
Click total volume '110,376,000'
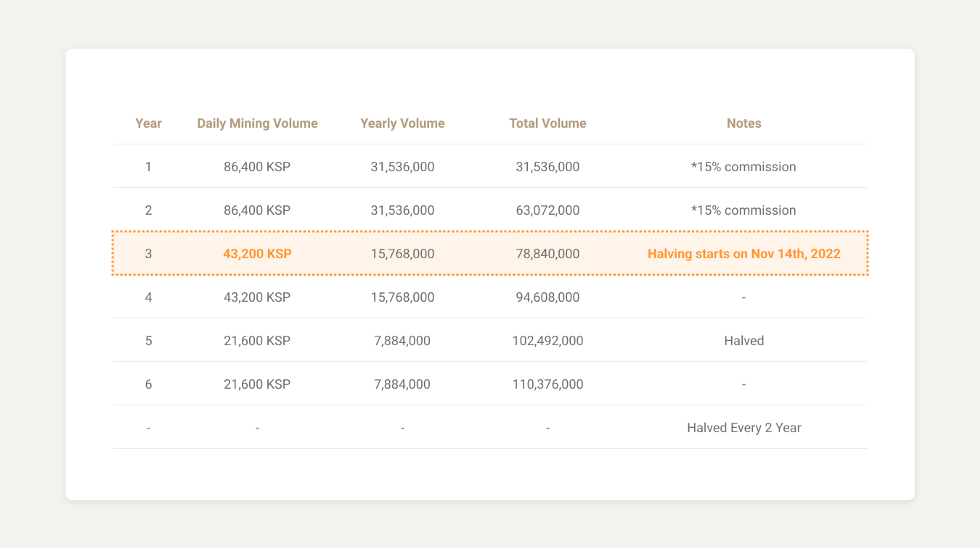click(x=548, y=384)
